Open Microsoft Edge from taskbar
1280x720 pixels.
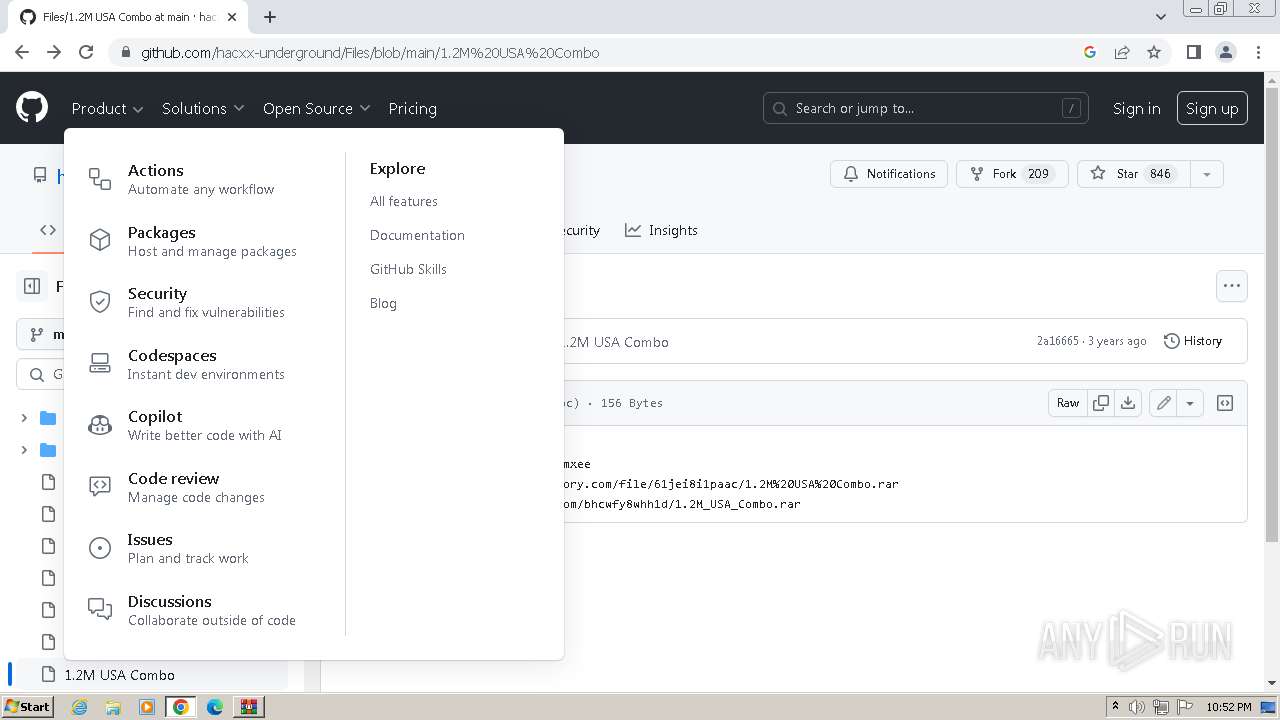point(215,706)
